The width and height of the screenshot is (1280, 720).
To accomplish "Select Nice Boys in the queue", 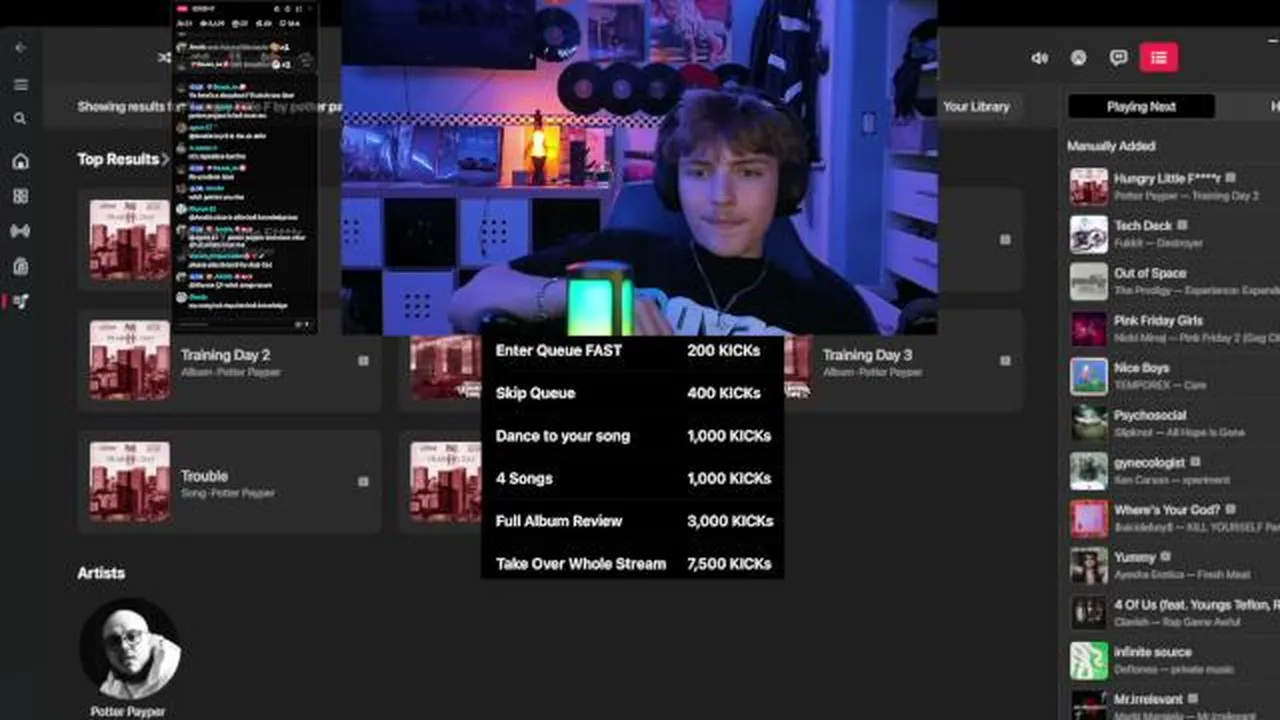I will [1173, 376].
